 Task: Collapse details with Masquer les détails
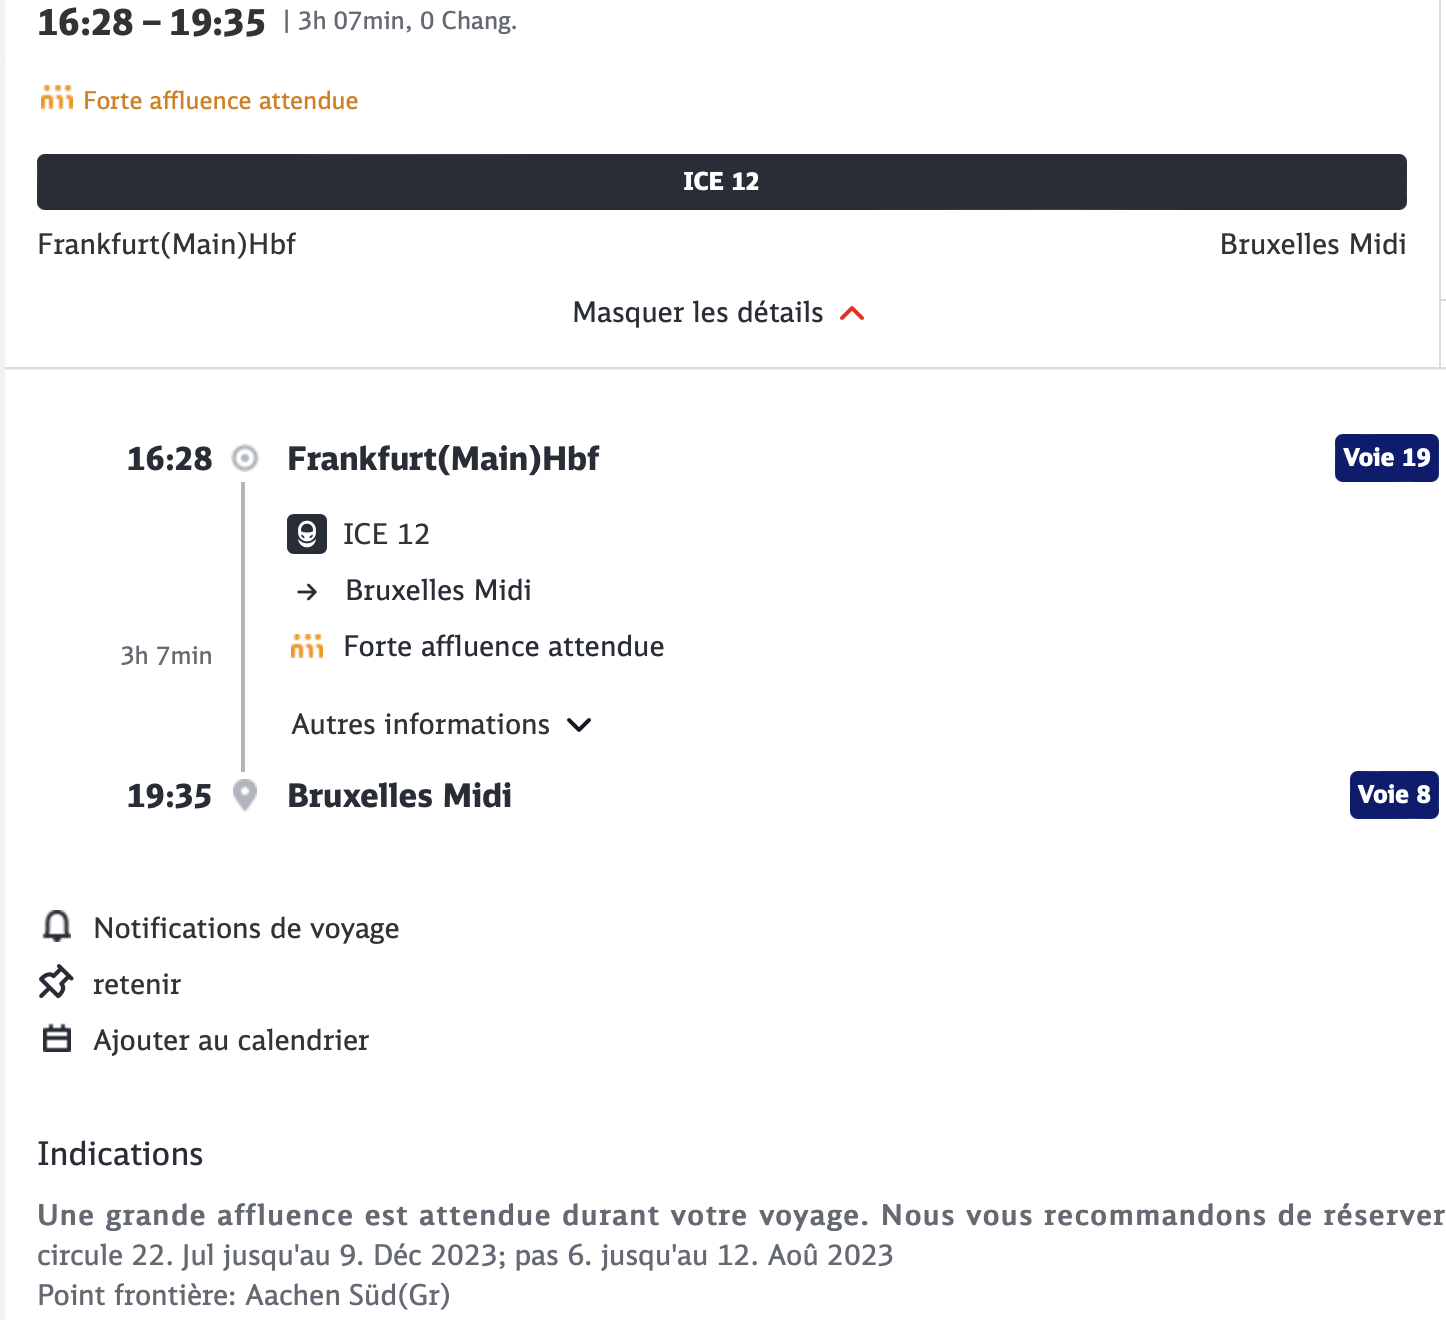(x=718, y=313)
